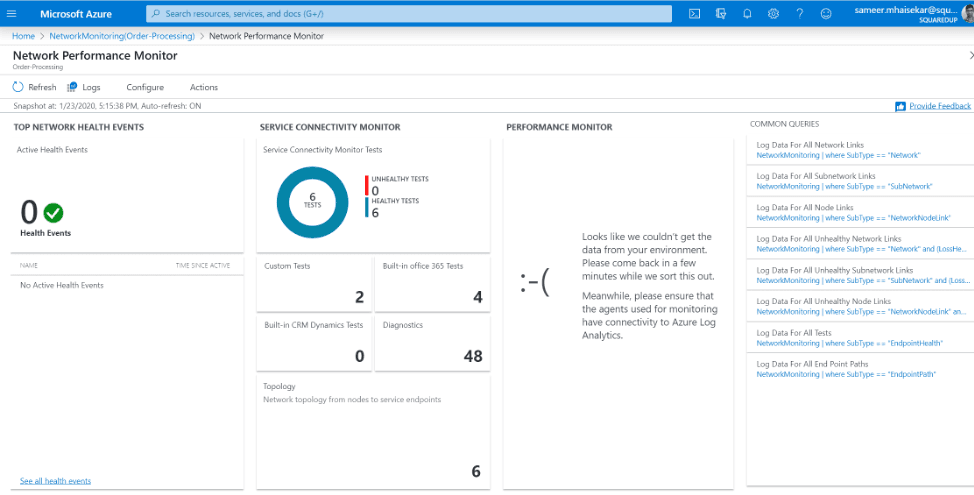Image resolution: width=974 pixels, height=495 pixels.
Task: Click the Refresh button
Action: click(34, 87)
